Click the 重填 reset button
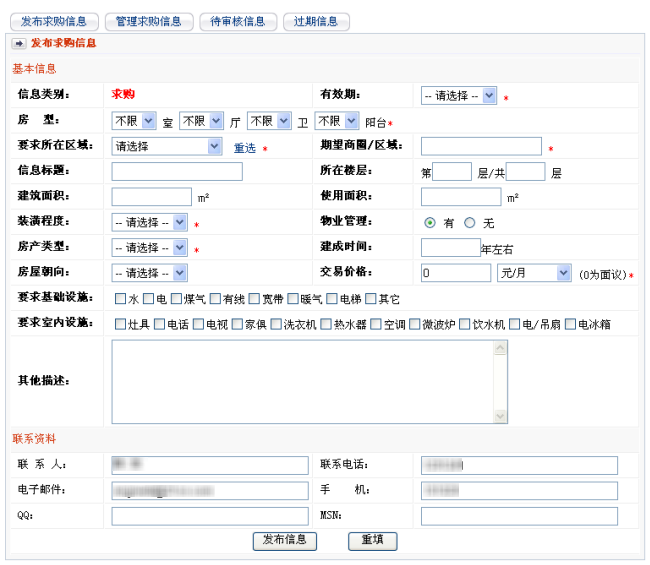The image size is (650, 565). click(x=373, y=541)
